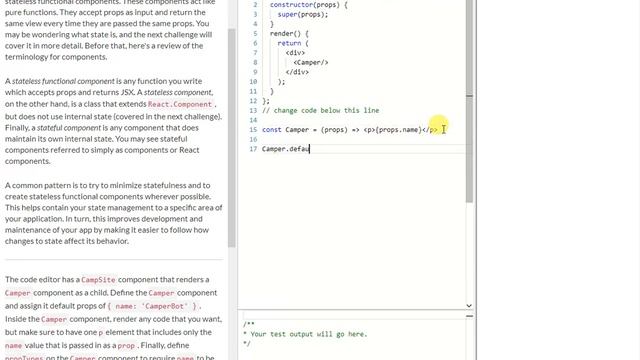Click the 'name' inline code before 'value that is passed'
The image size is (640, 360).
(13, 345)
